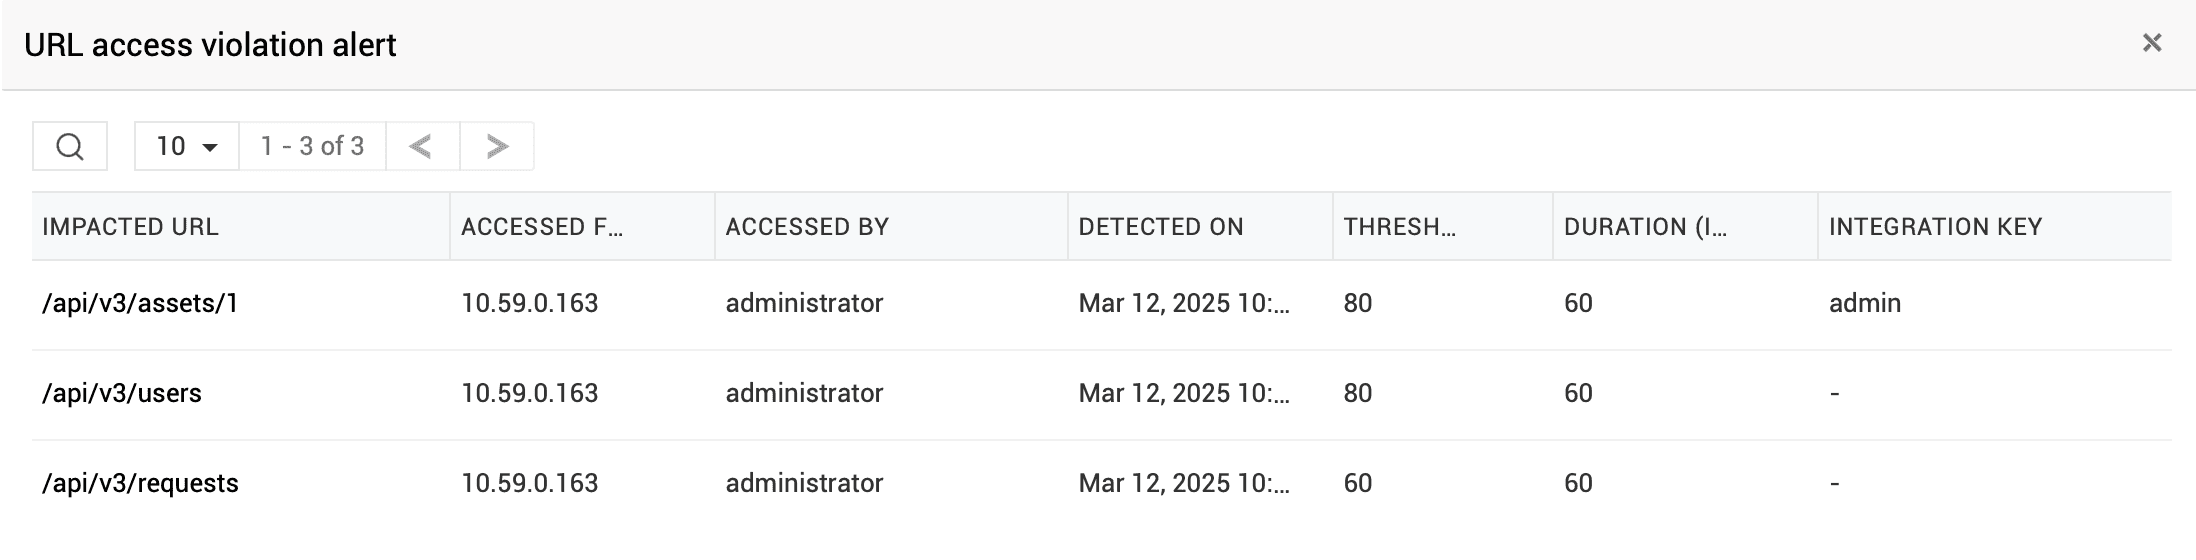Open the rows-per-page dropdown showing 10
The width and height of the screenshot is (2196, 560).
tap(187, 147)
